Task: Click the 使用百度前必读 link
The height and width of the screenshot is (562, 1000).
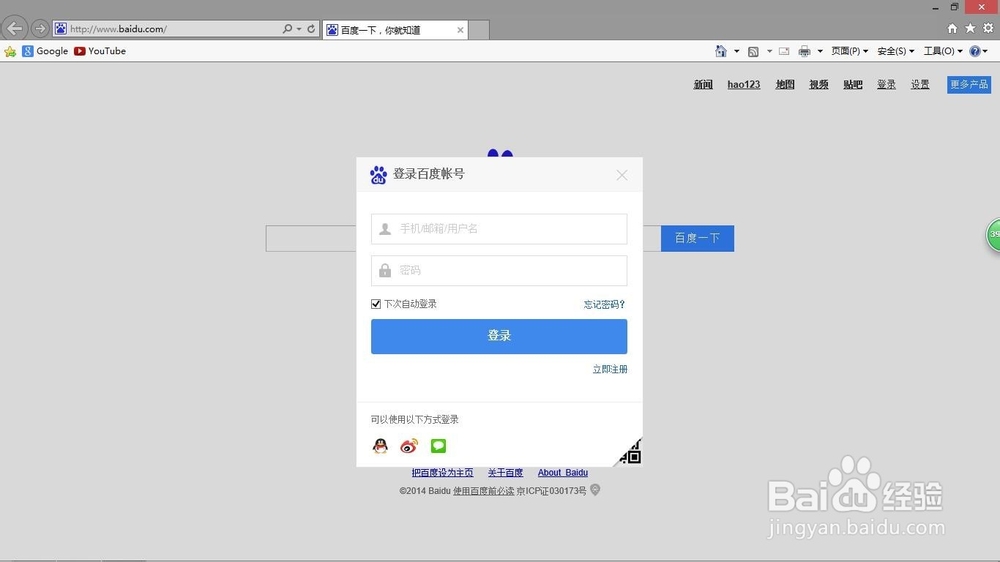Action: coord(483,491)
